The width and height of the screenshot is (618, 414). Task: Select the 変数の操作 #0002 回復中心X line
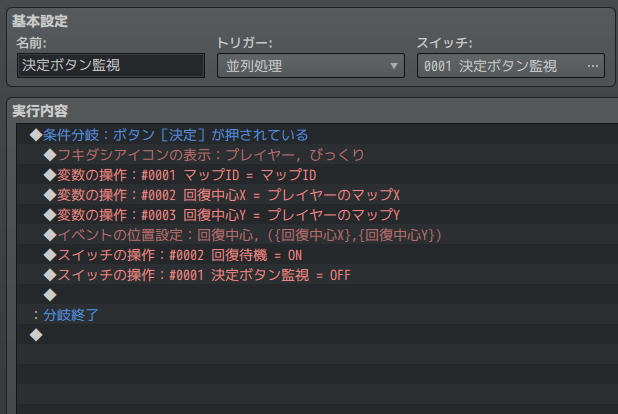[317, 195]
